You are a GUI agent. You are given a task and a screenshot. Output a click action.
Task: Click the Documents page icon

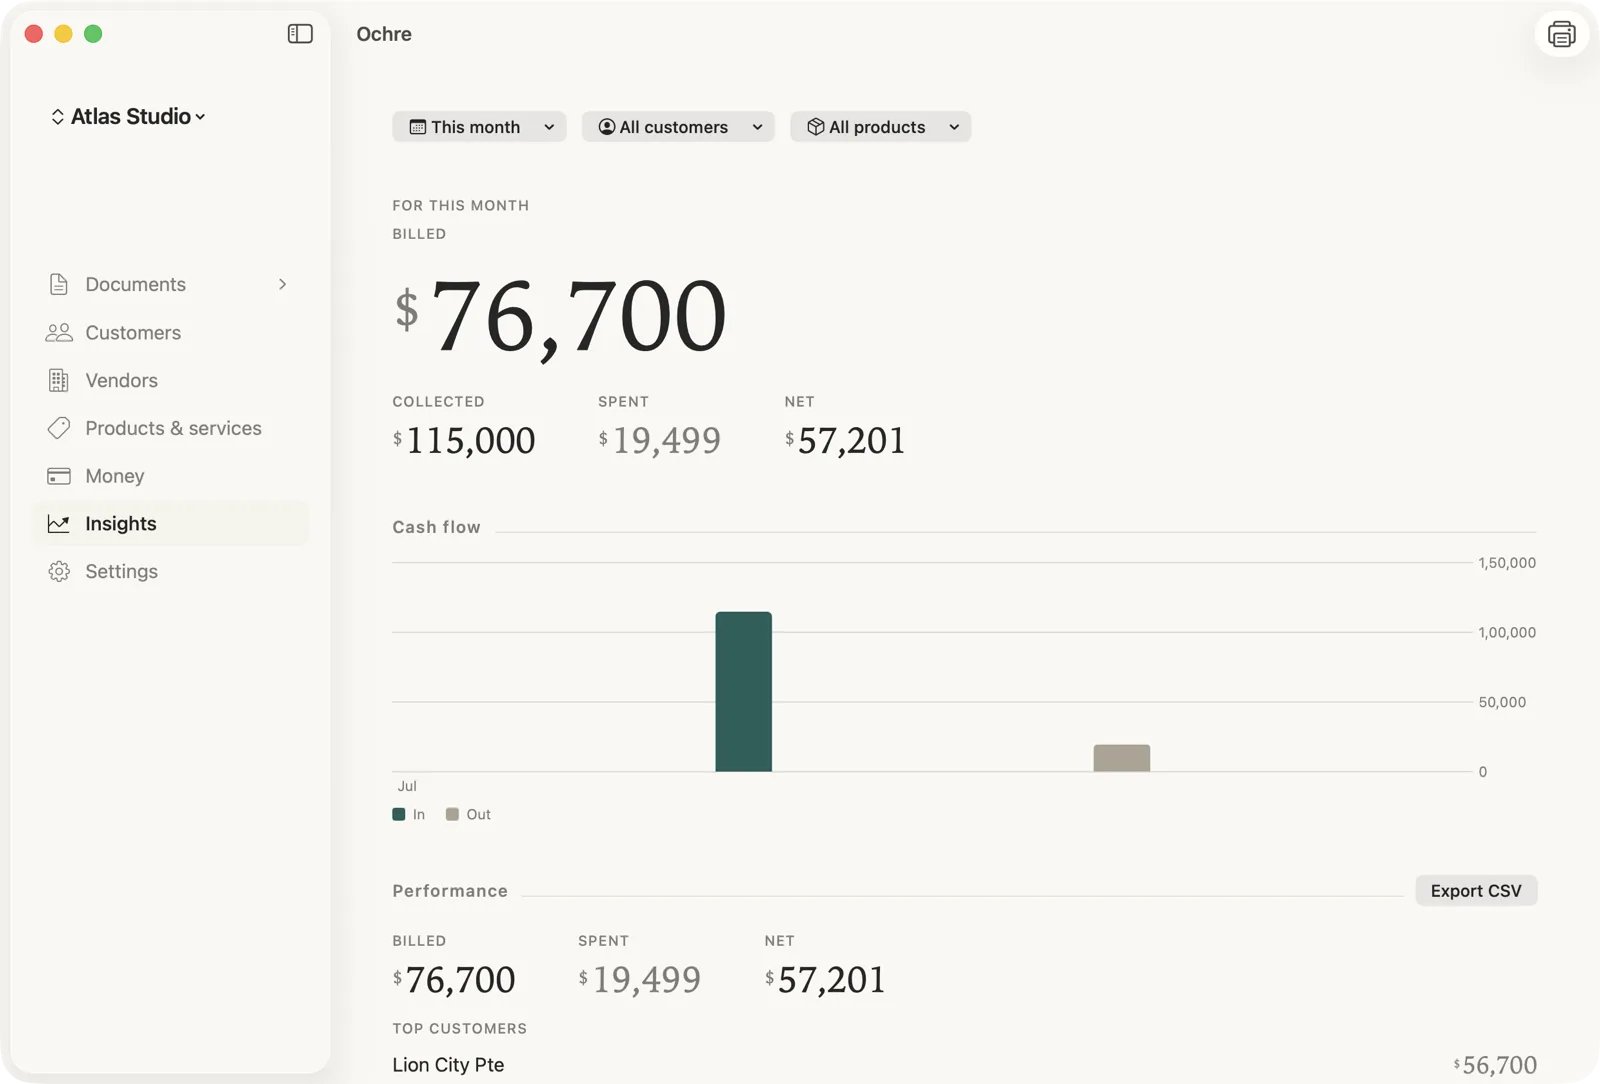(59, 284)
